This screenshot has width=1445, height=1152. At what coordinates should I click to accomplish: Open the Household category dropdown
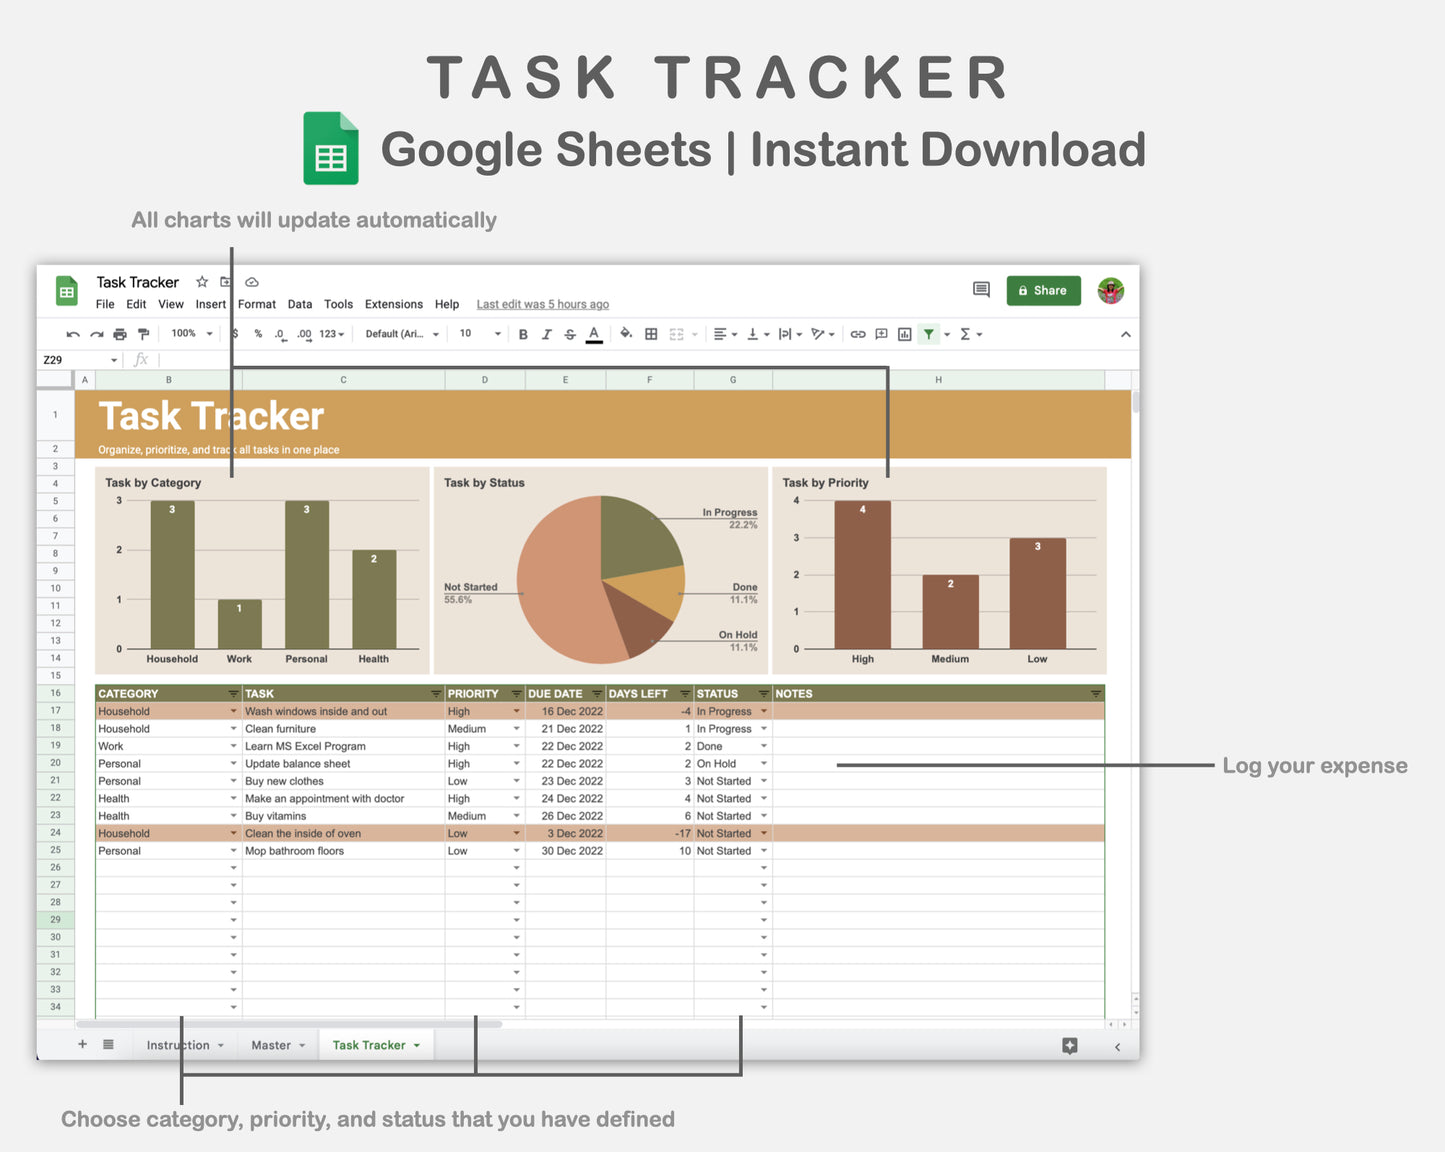233,711
